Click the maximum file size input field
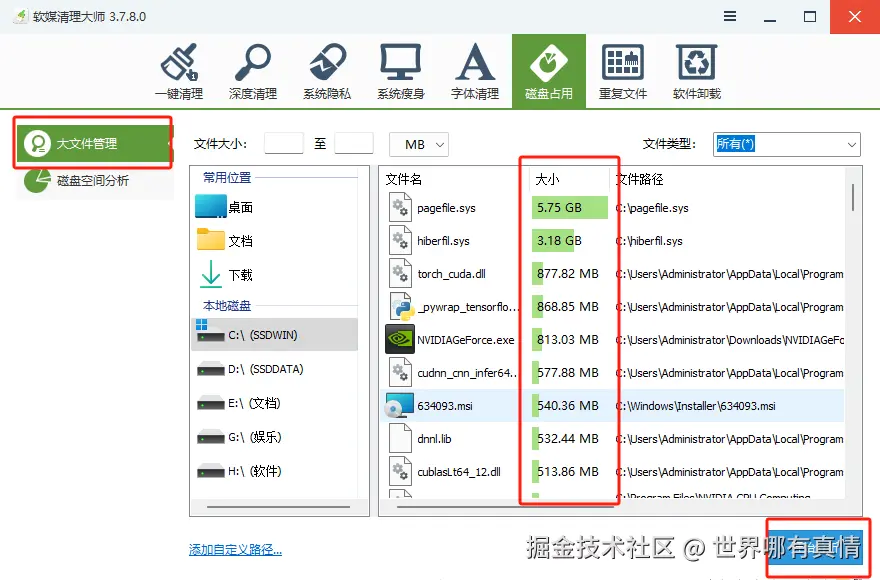 coord(354,144)
